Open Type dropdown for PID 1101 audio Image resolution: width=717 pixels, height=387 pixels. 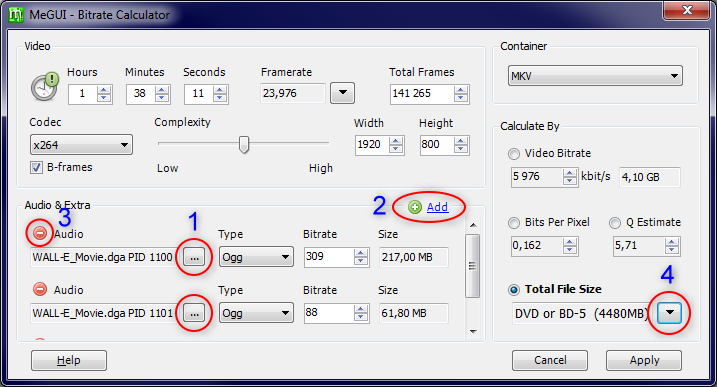point(256,313)
